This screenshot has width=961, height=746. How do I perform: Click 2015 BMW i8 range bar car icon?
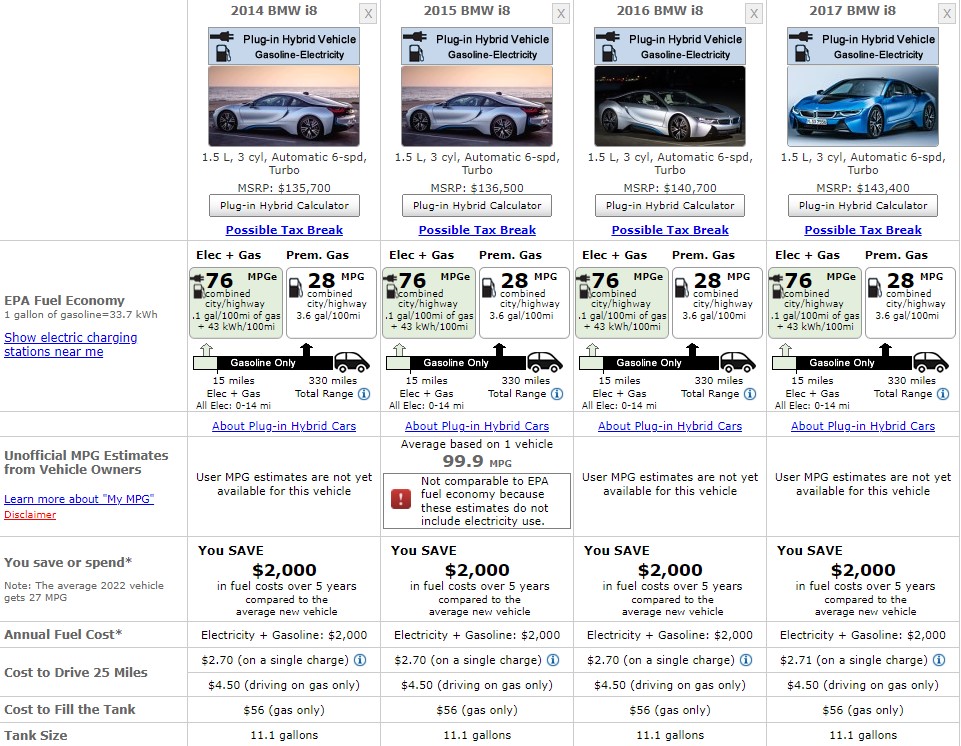tap(545, 362)
